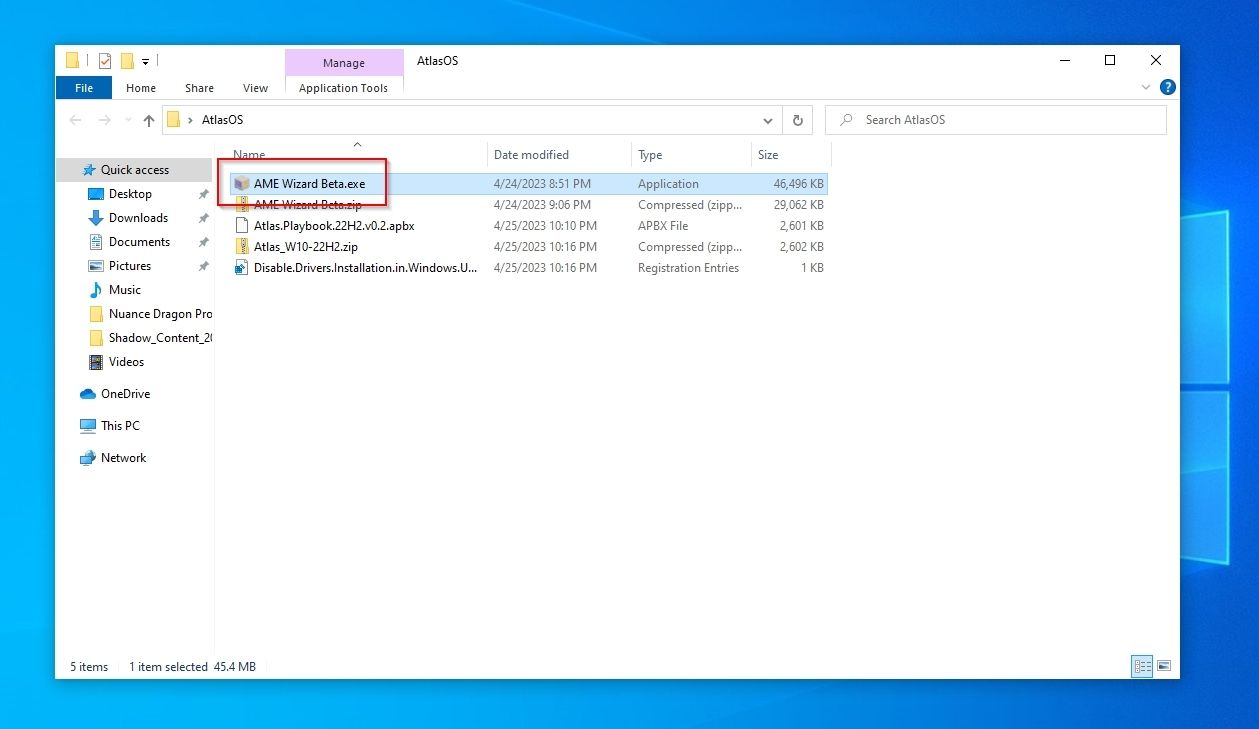Sort files by Date modified column
The image size is (1259, 729).
[x=531, y=155]
